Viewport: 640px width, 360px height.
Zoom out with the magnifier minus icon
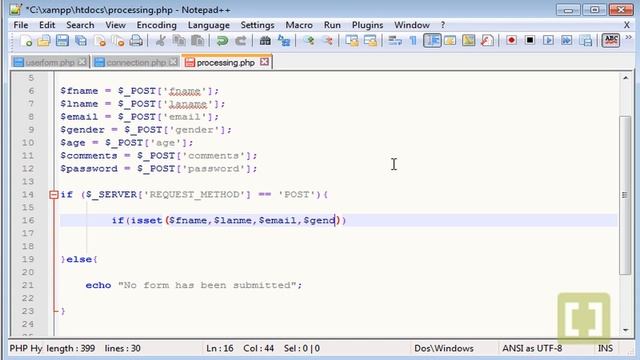click(x=327, y=41)
